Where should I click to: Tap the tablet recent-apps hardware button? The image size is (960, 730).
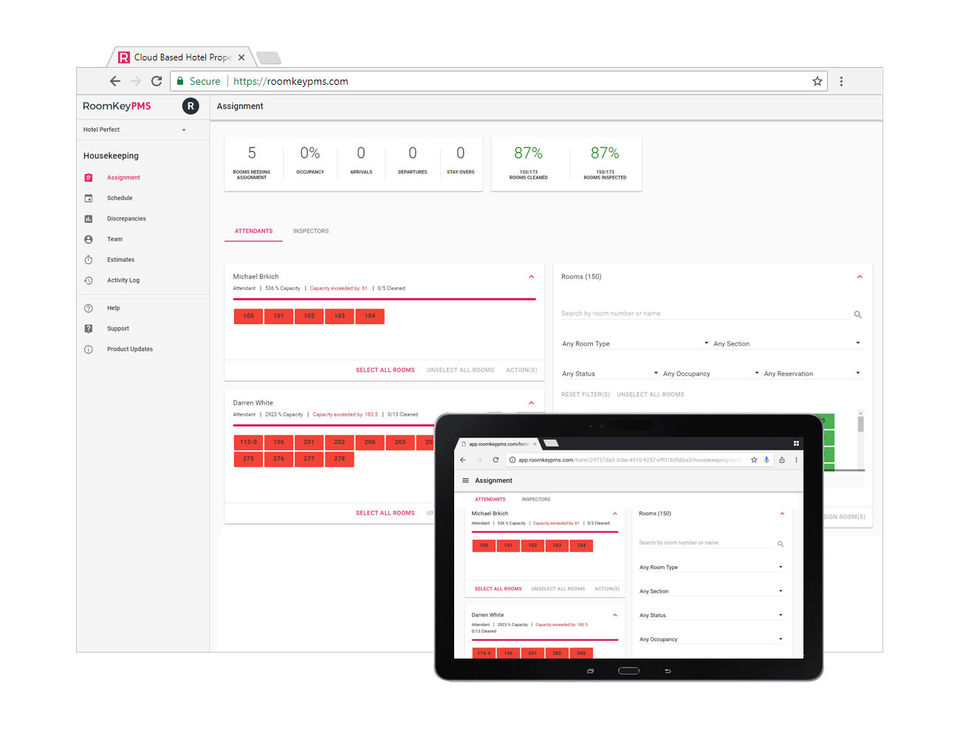point(590,671)
